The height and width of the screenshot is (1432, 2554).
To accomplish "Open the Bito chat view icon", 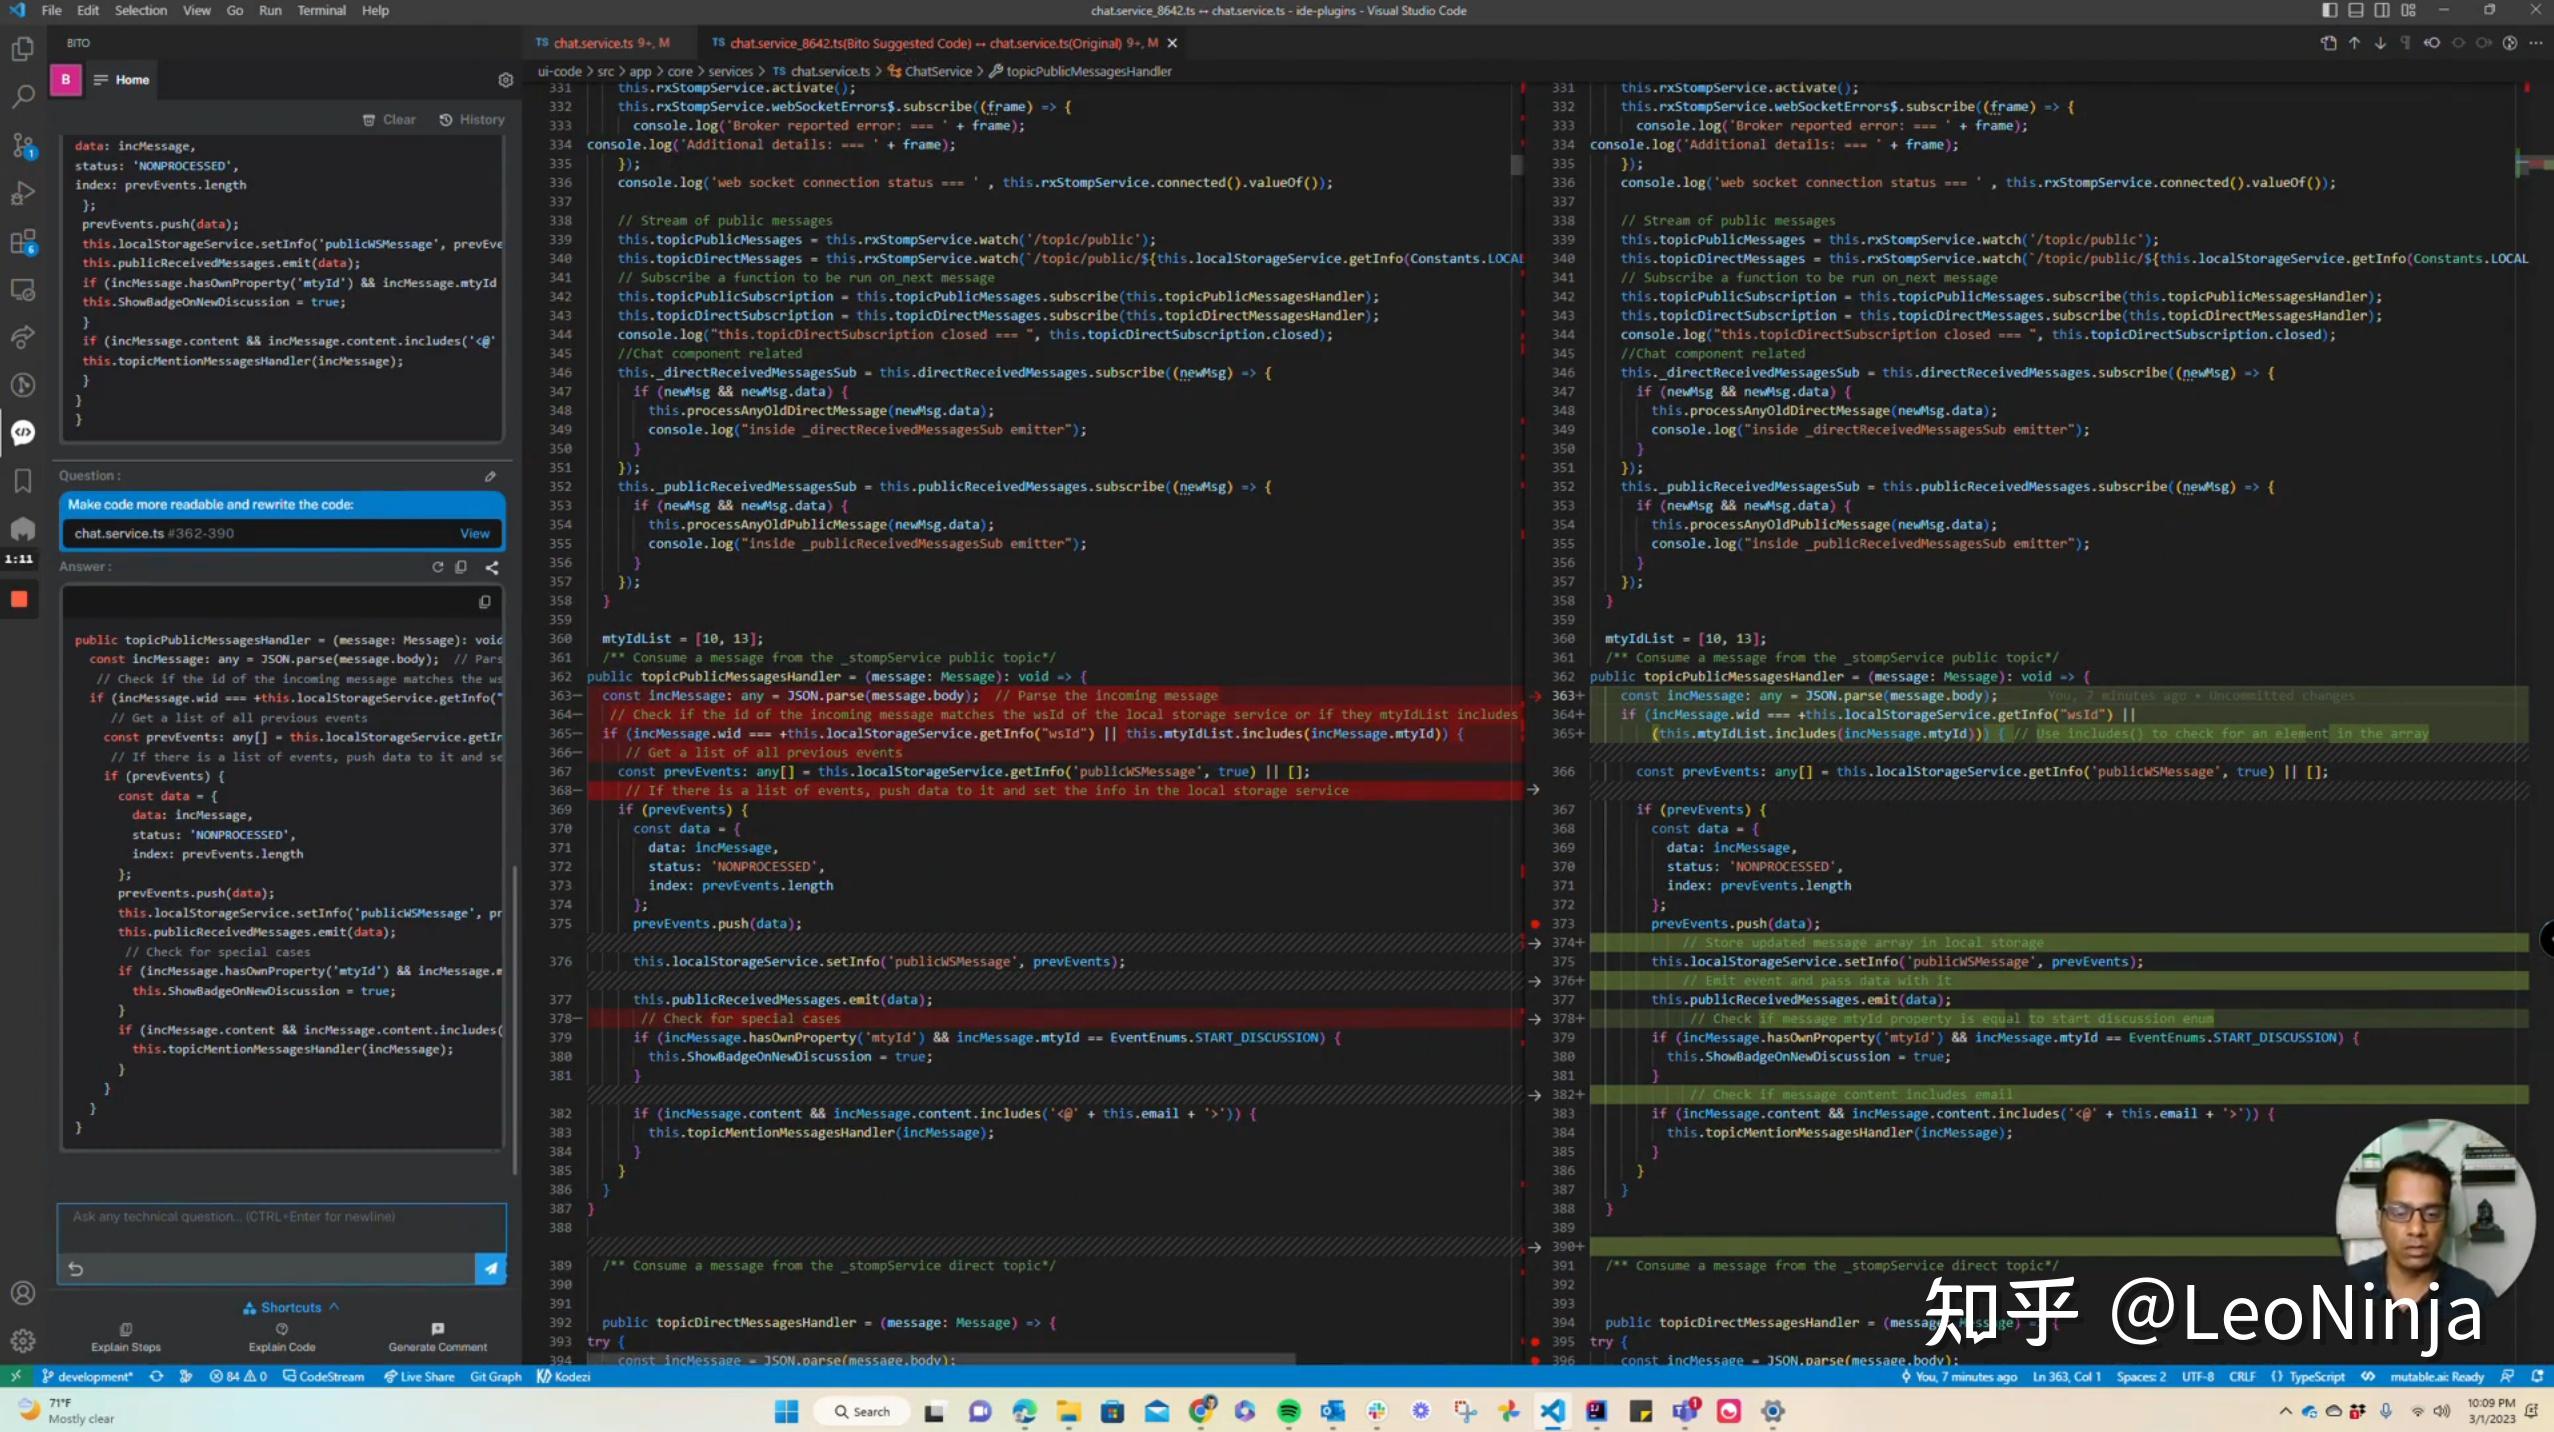I will [x=22, y=432].
